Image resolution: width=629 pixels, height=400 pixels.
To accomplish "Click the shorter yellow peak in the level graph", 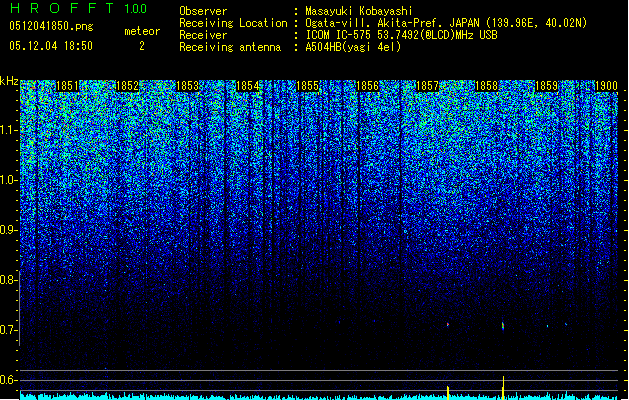I will pyautogui.click(x=448, y=392).
